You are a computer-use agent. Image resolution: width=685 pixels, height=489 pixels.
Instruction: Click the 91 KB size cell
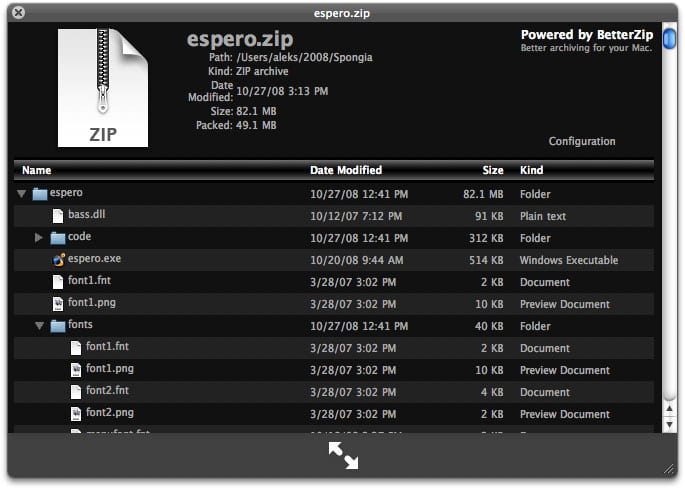[489, 216]
